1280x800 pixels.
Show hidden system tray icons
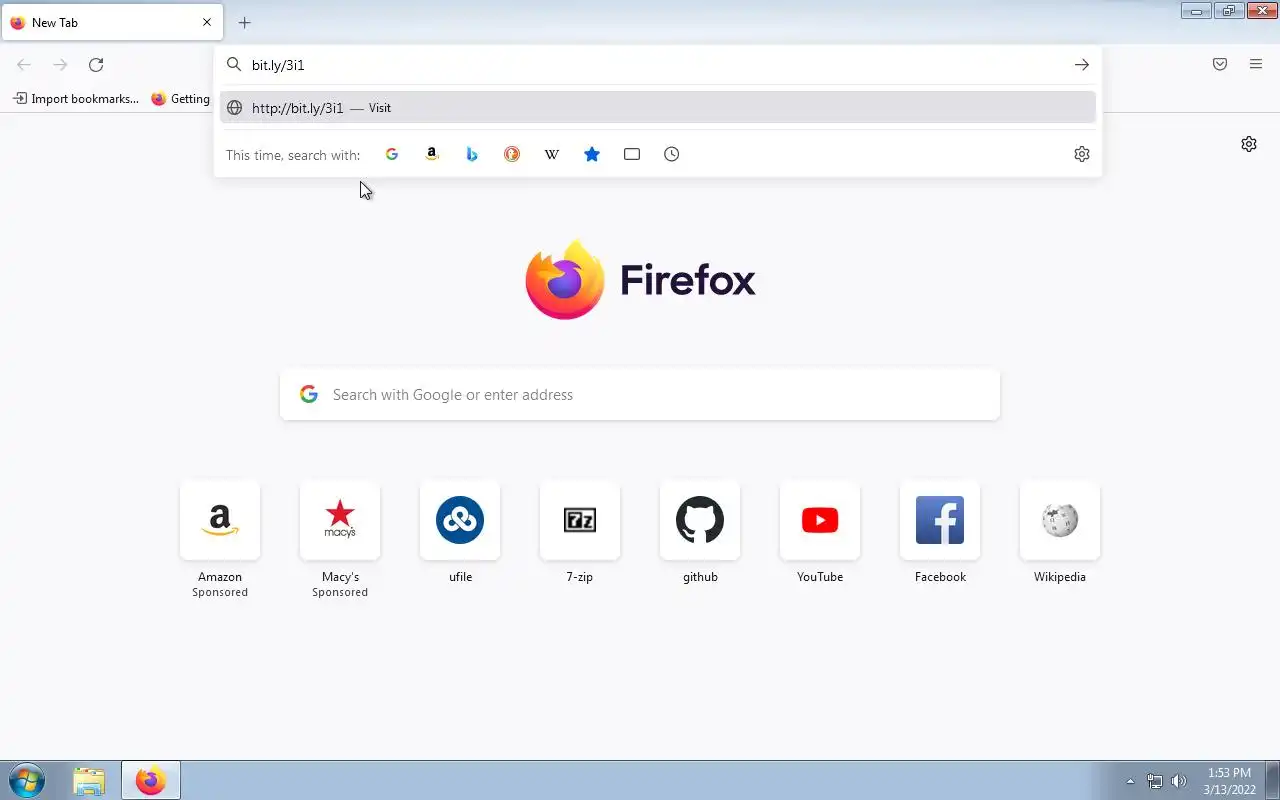coord(1131,782)
